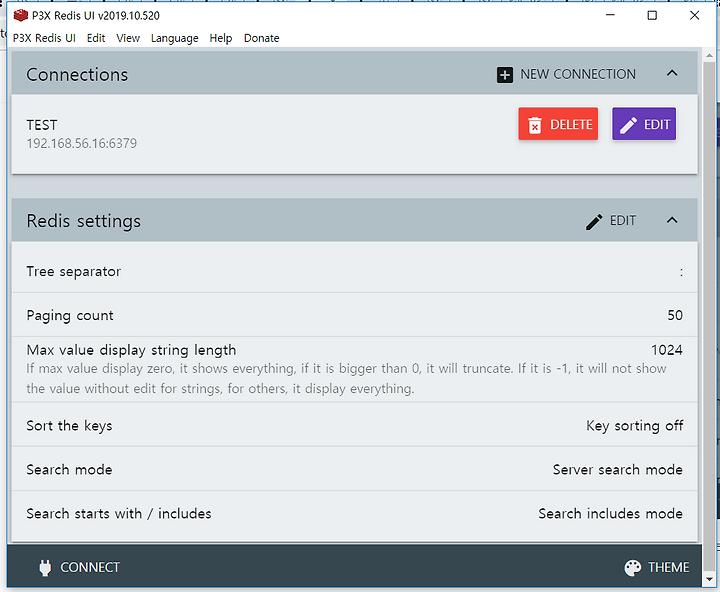Click the Paging count value 50
The width and height of the screenshot is (720, 592).
(x=675, y=315)
